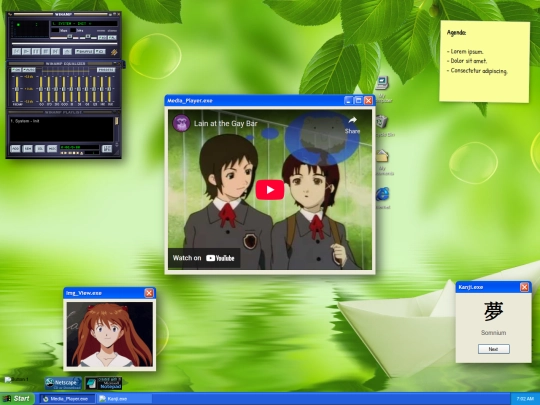Toggle Winamp playlist window button

(112, 38)
